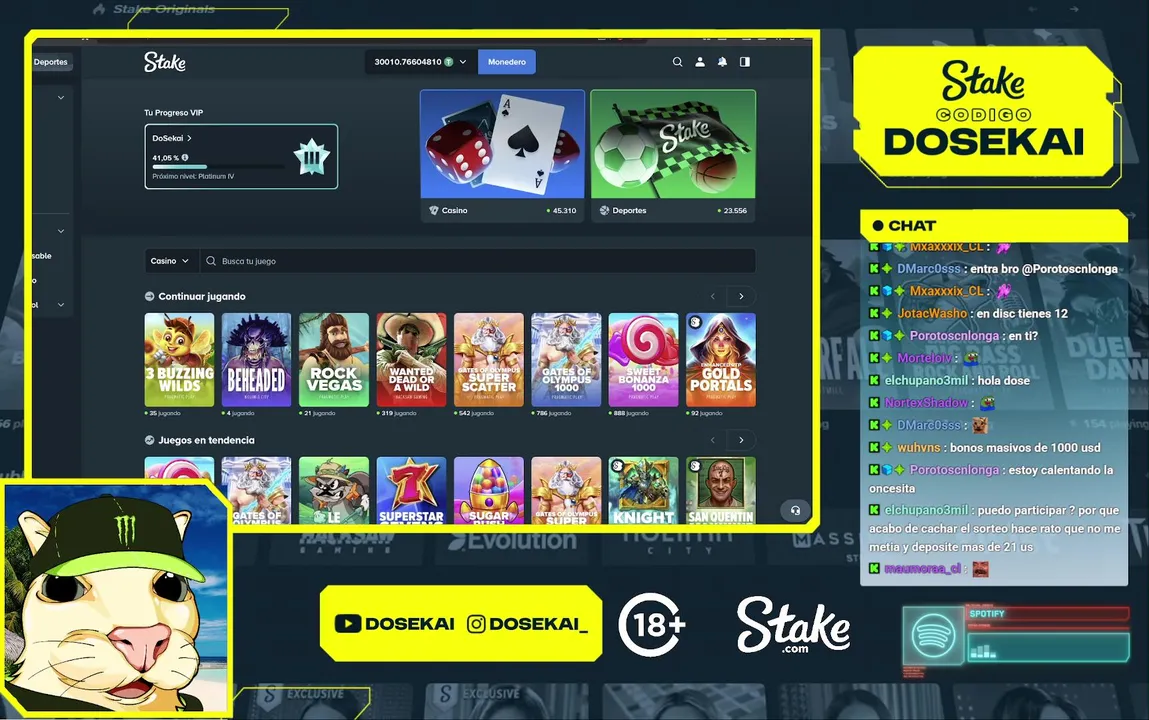1149x720 pixels.
Task: Click the Instagram DOSEKAI_ icon
Action: click(x=476, y=623)
